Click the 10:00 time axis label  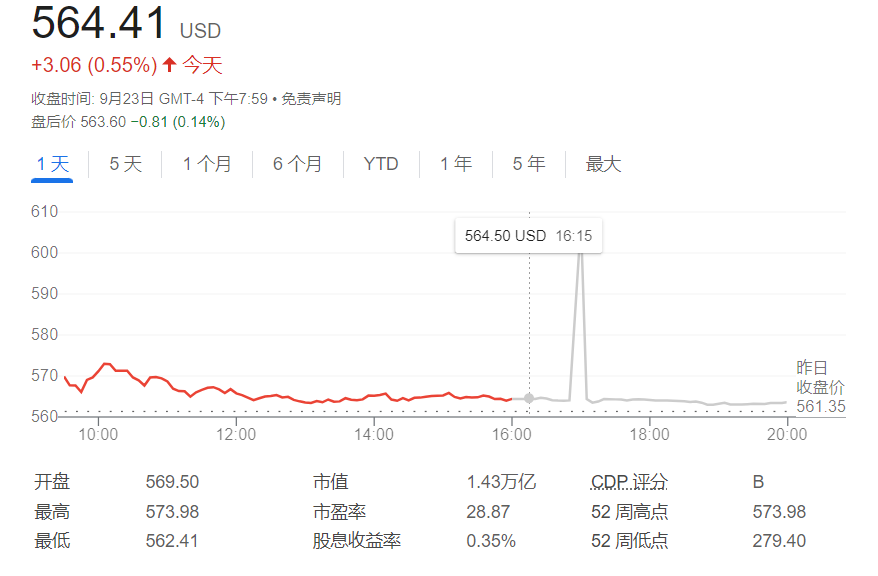[x=98, y=435]
